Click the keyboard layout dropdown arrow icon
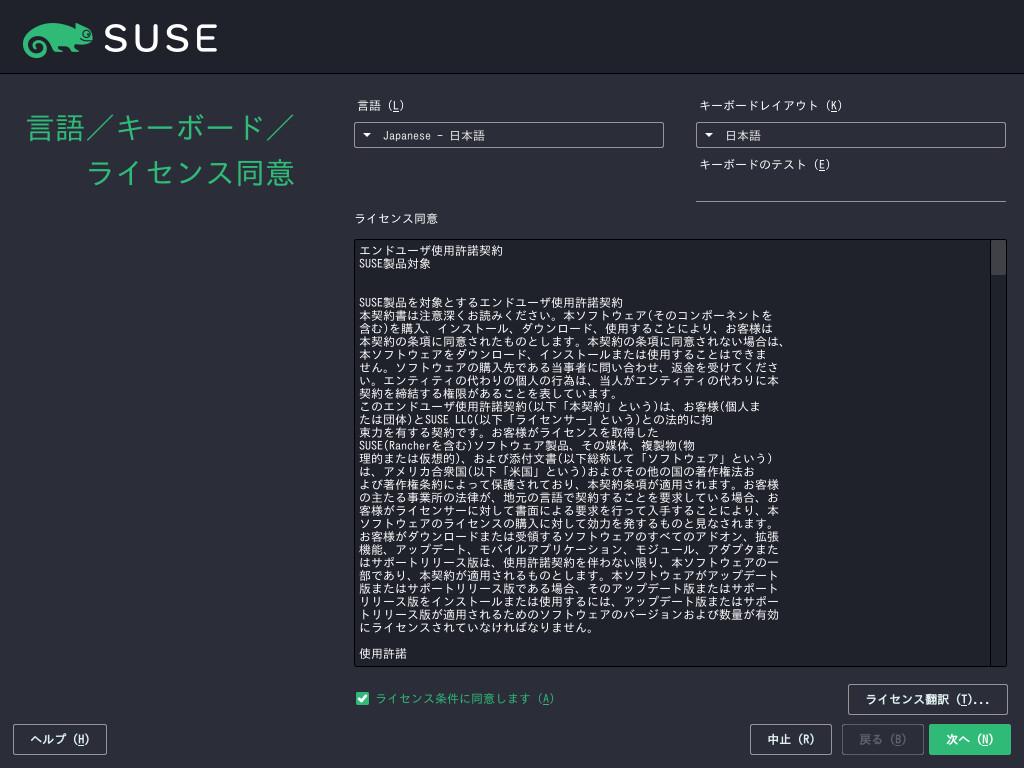Screen dimensions: 1024x768 coord(710,135)
